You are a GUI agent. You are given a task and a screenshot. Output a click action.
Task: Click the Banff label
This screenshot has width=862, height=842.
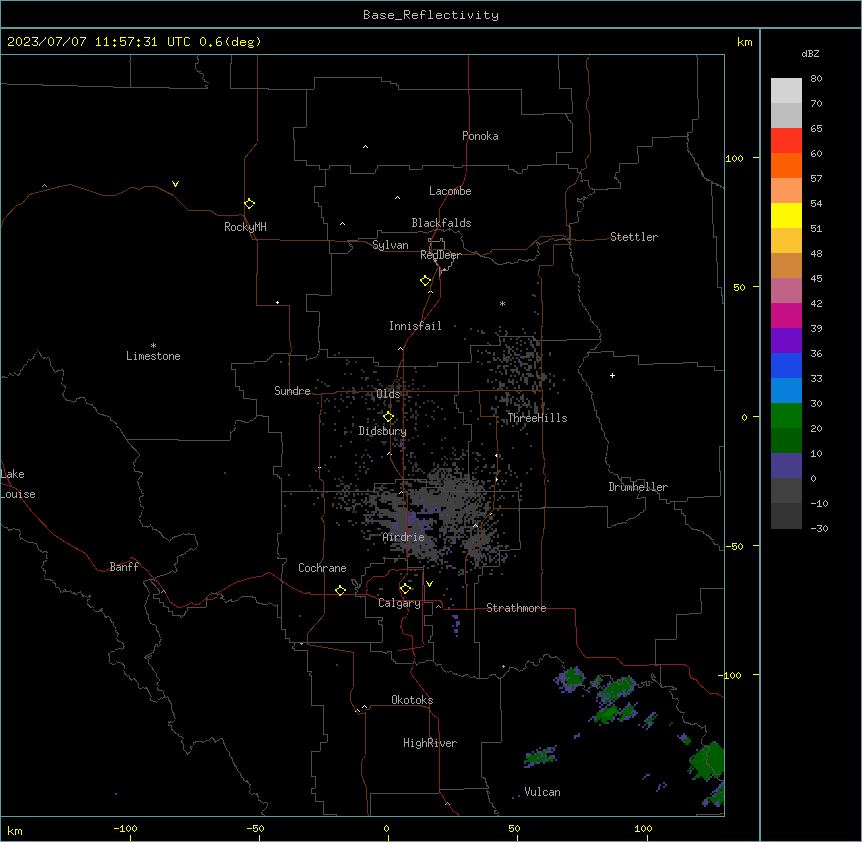click(124, 567)
